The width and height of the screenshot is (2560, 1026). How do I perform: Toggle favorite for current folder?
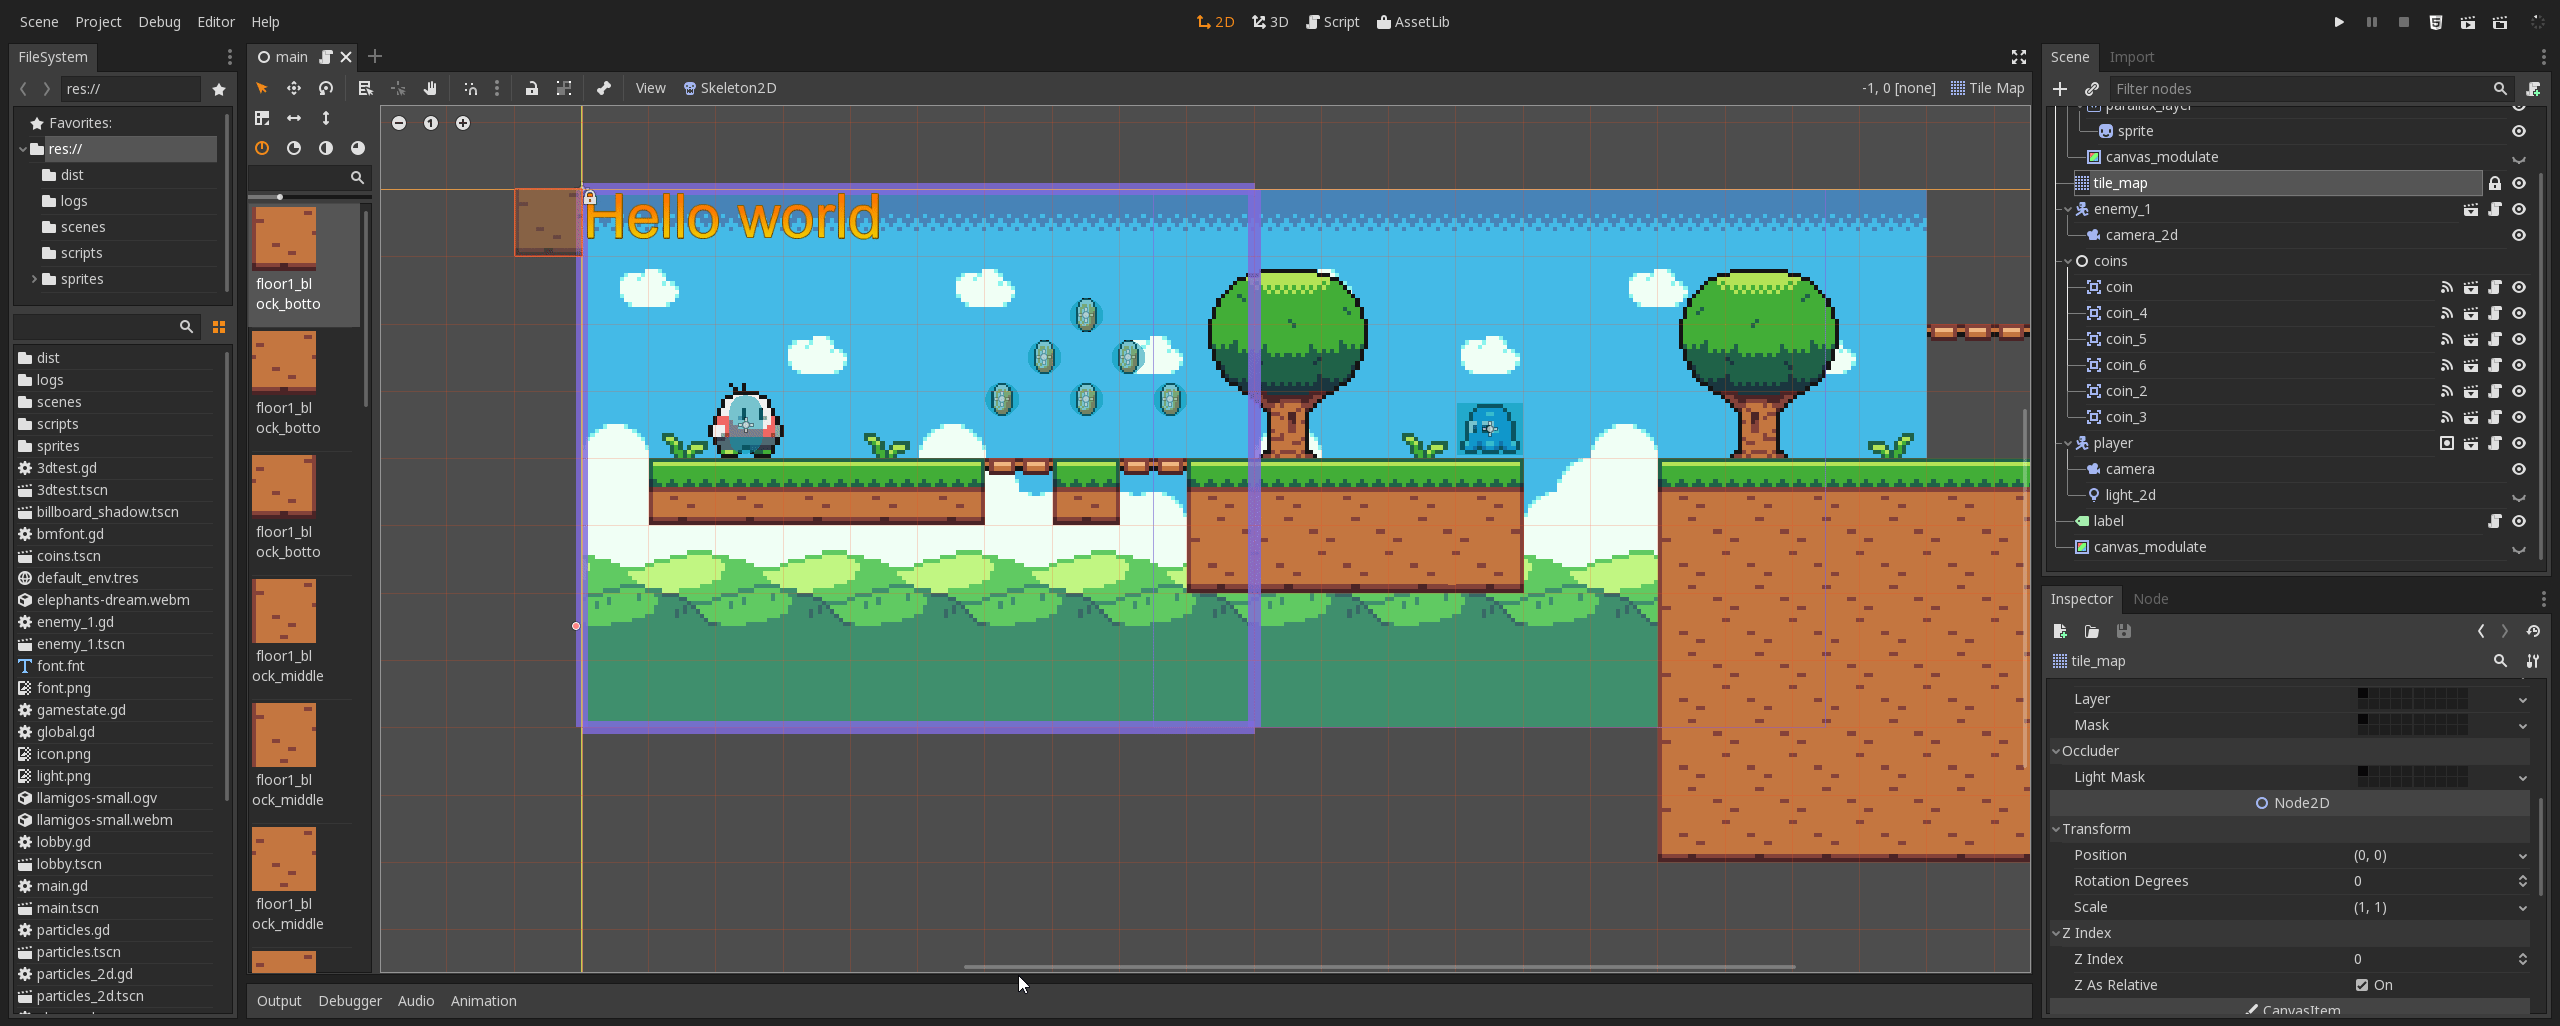pyautogui.click(x=219, y=89)
